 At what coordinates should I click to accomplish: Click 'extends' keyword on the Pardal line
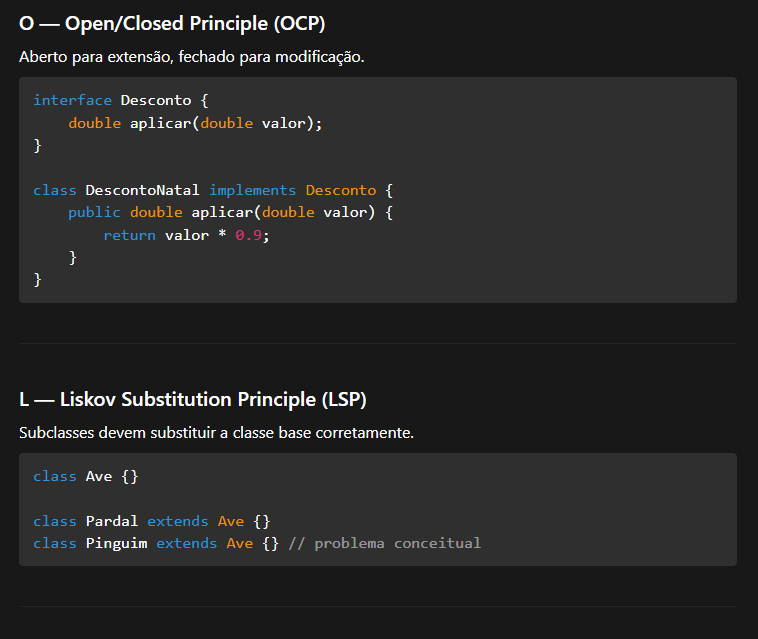point(177,521)
